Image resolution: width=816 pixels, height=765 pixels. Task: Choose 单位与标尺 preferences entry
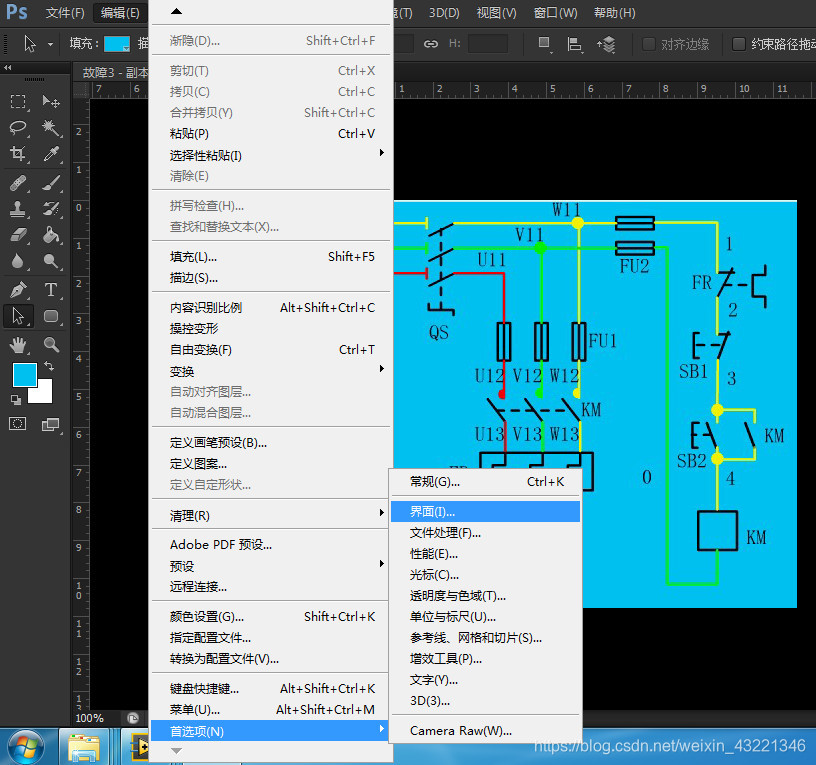pyautogui.click(x=486, y=617)
